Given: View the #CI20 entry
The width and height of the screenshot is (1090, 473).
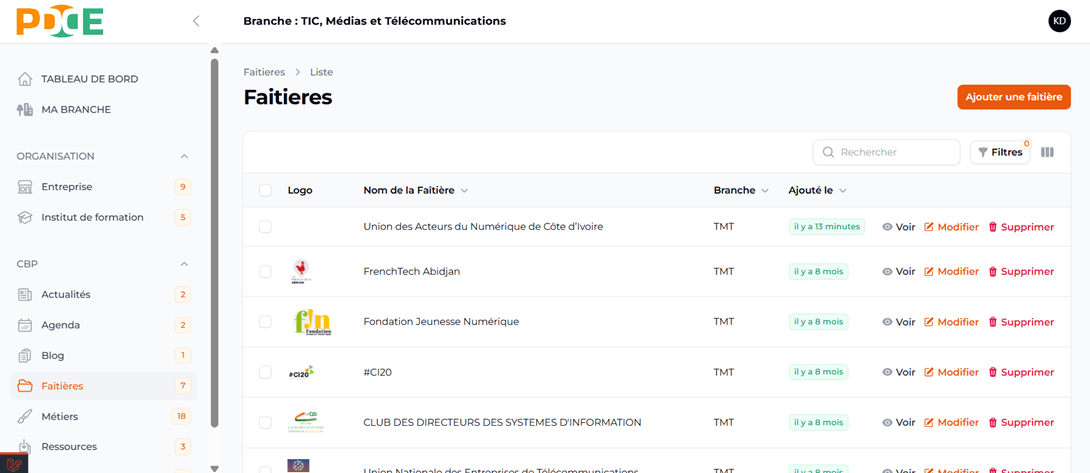Looking at the screenshot, I should 899,372.
